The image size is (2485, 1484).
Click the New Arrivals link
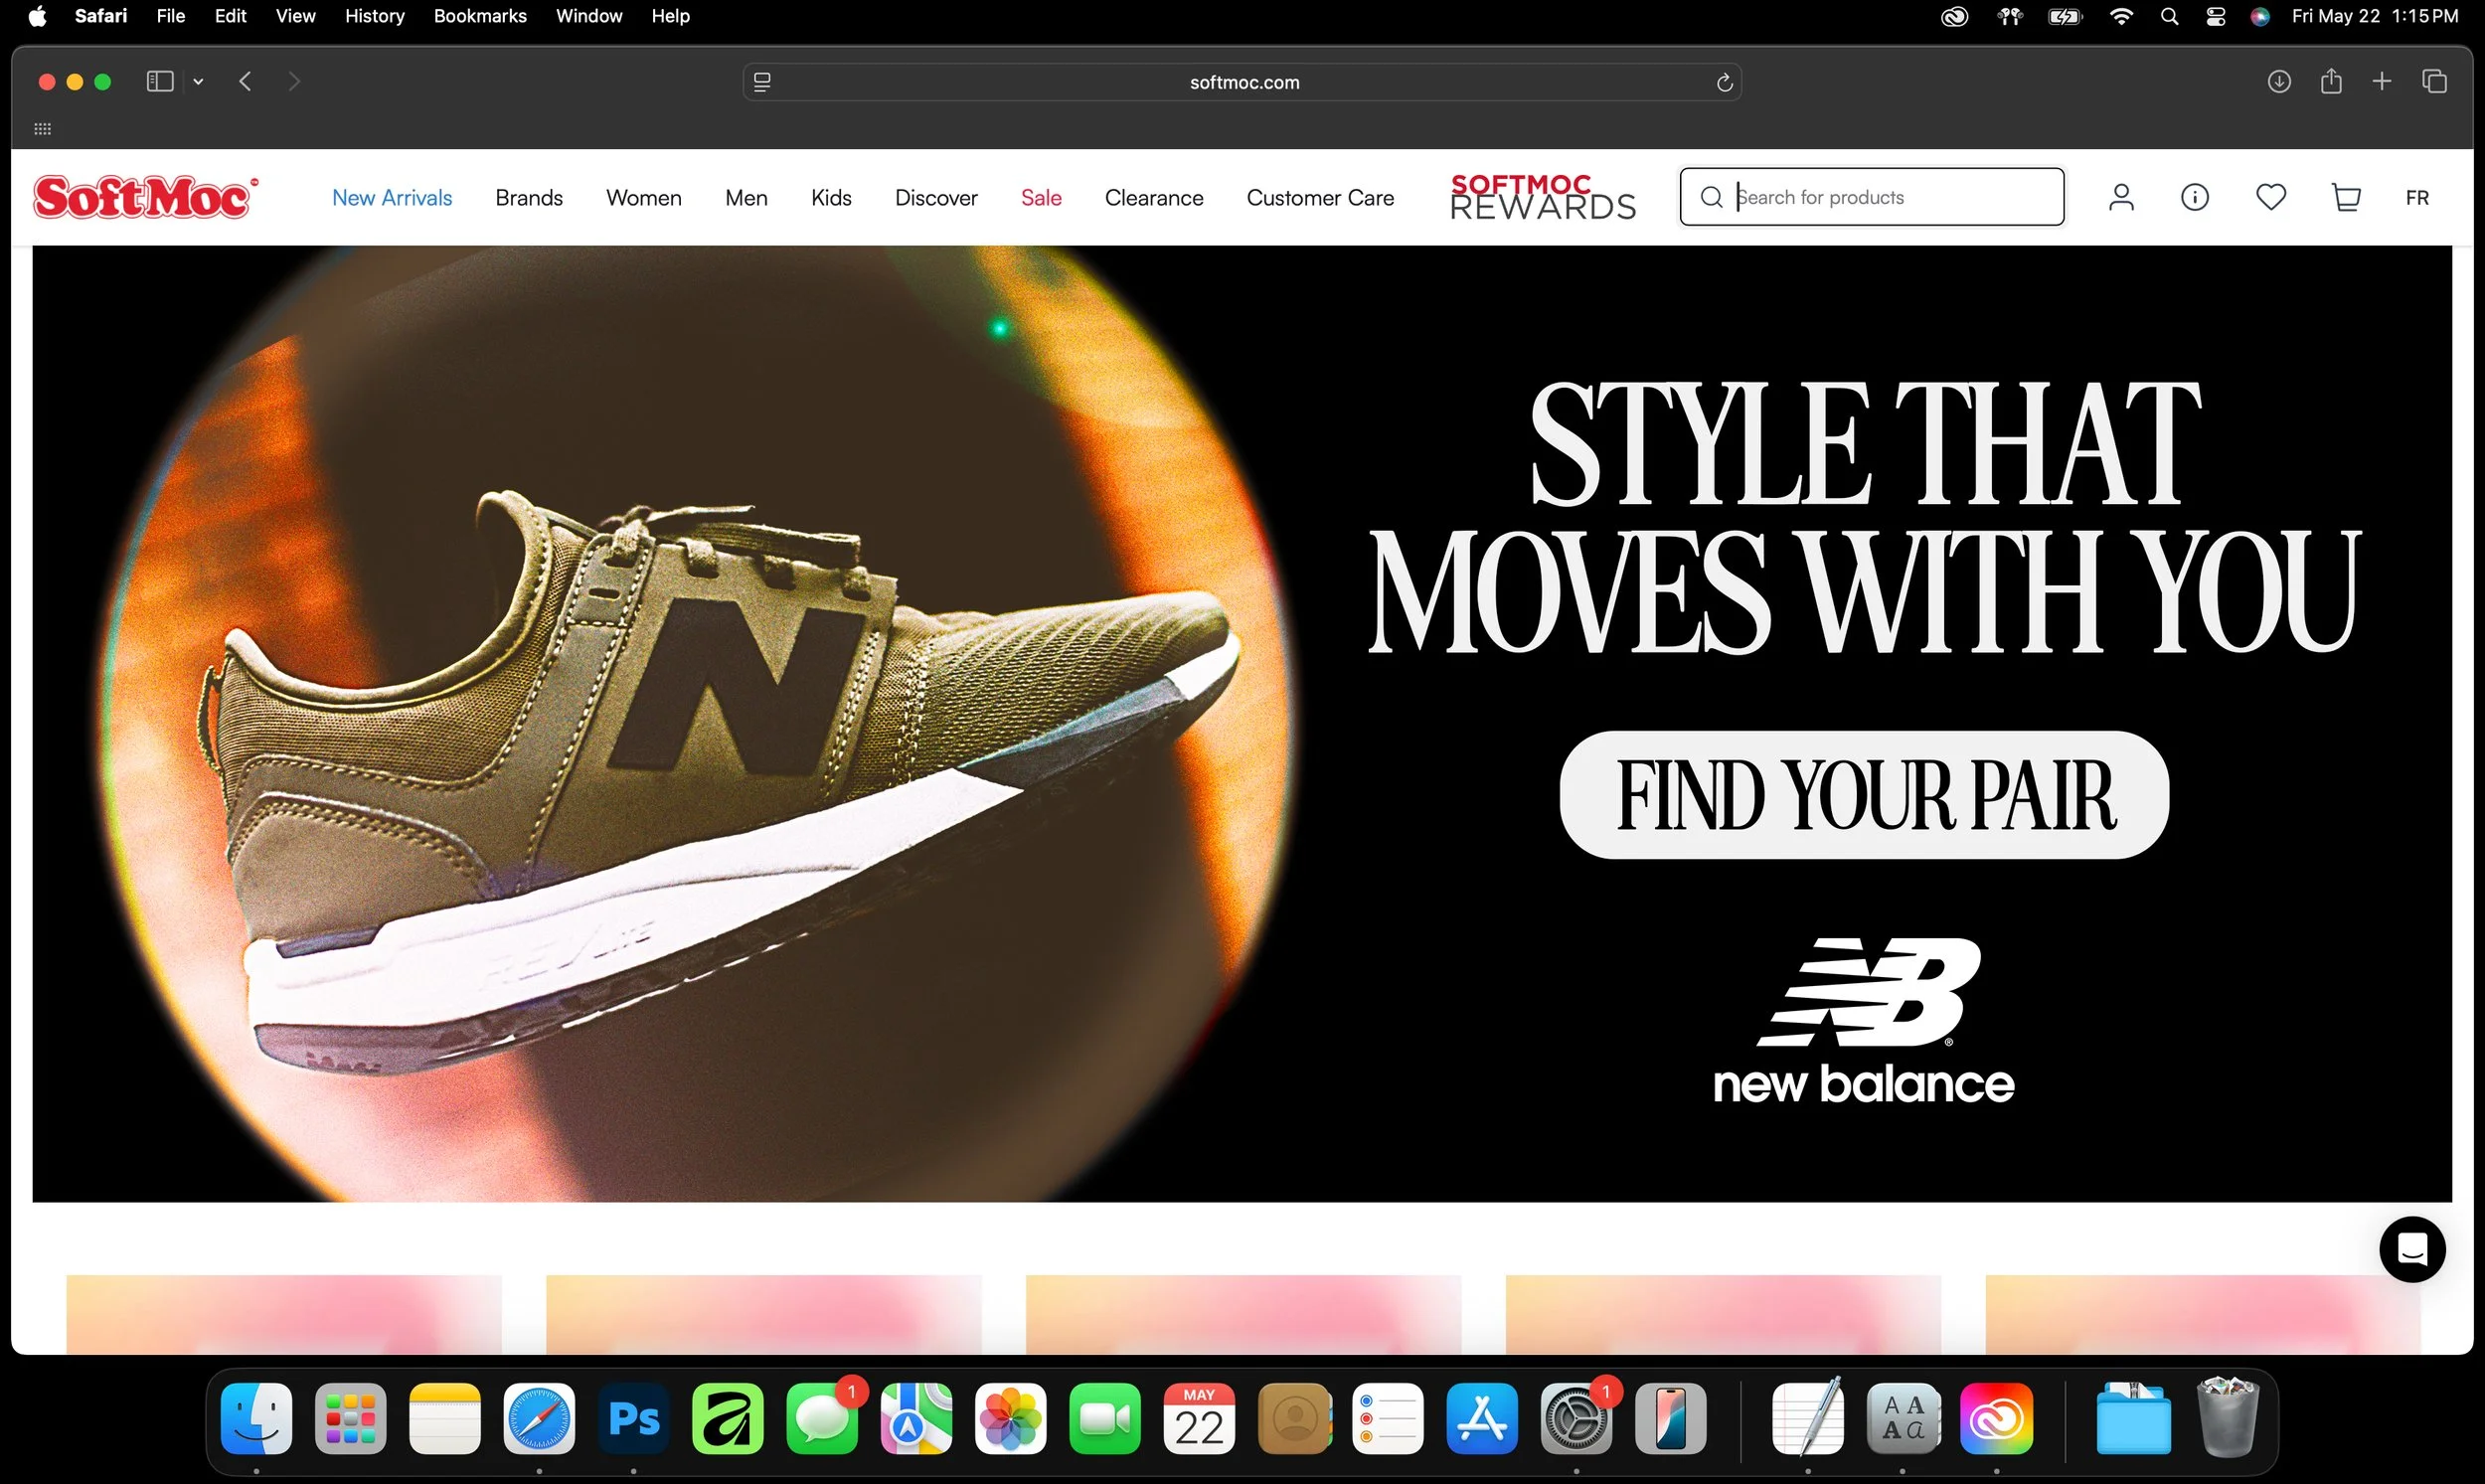pos(392,198)
